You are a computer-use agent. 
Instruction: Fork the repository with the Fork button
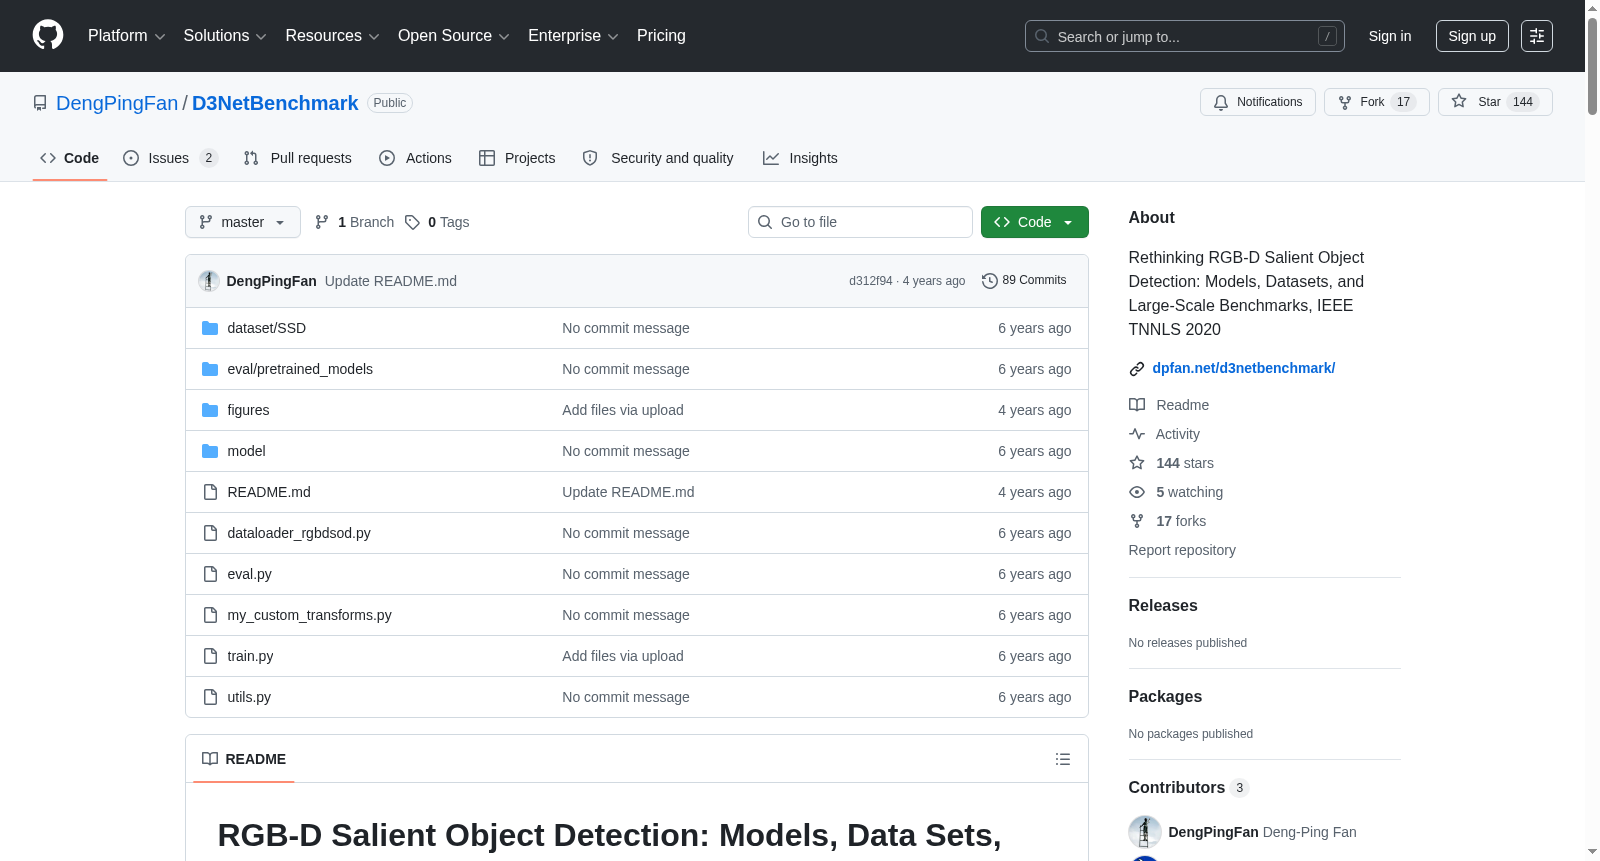(1377, 102)
